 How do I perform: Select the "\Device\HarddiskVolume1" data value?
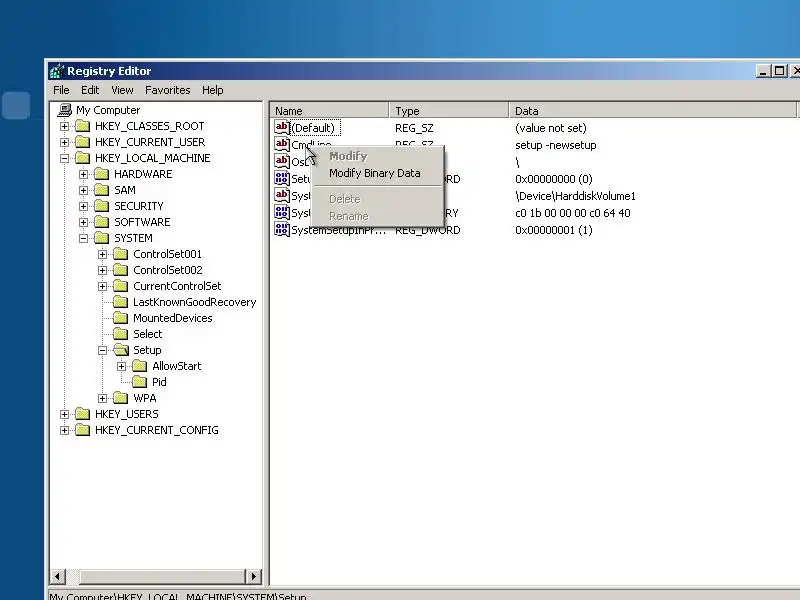coord(575,196)
